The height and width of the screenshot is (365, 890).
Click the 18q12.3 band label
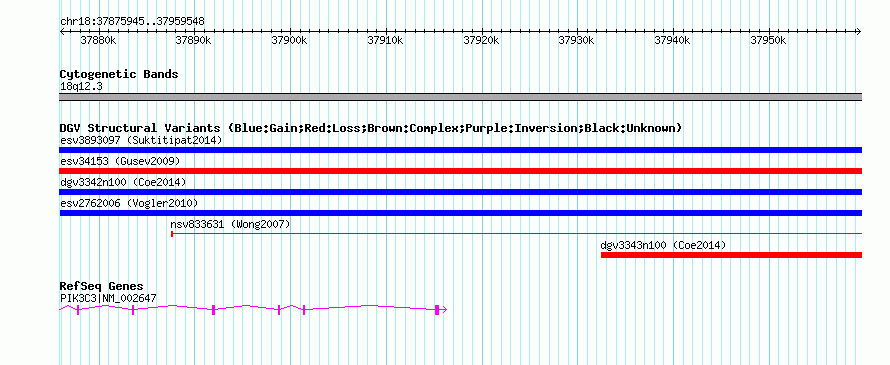[81, 87]
